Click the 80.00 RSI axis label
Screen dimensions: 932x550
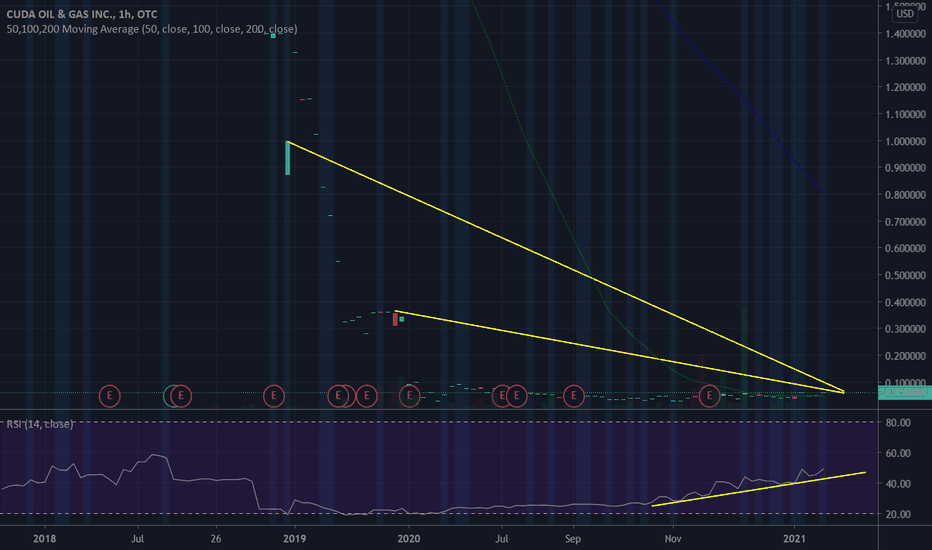pos(898,423)
